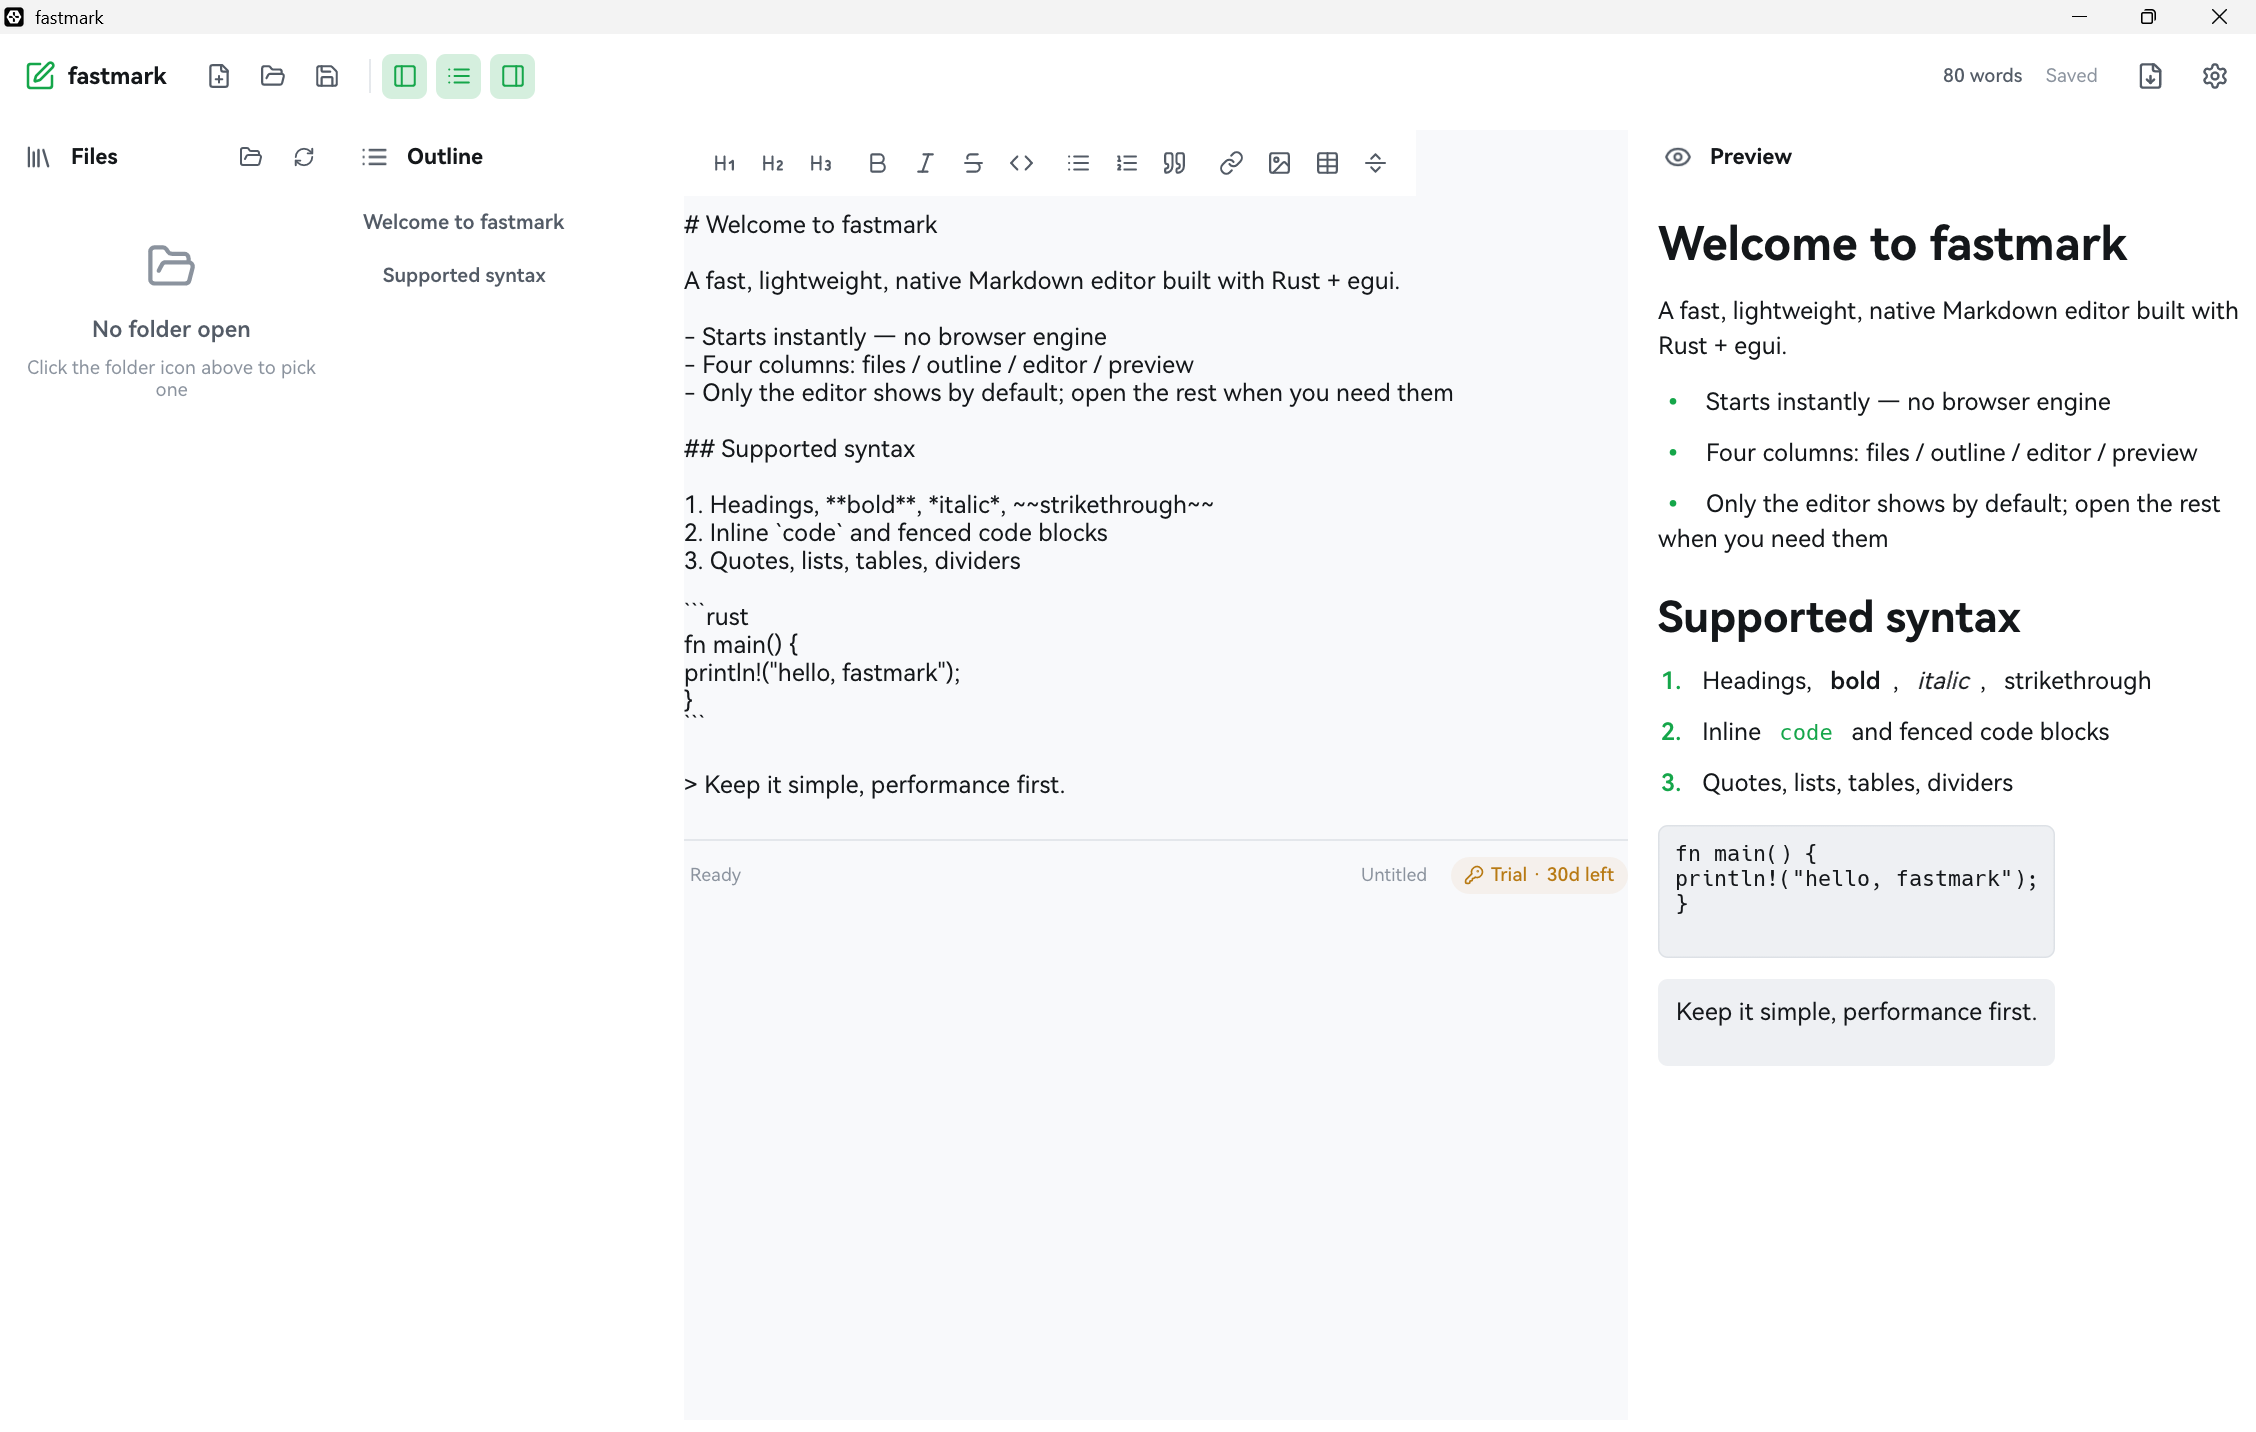Insert a table
Viewport: 2256px width, 1432px height.
click(1327, 163)
